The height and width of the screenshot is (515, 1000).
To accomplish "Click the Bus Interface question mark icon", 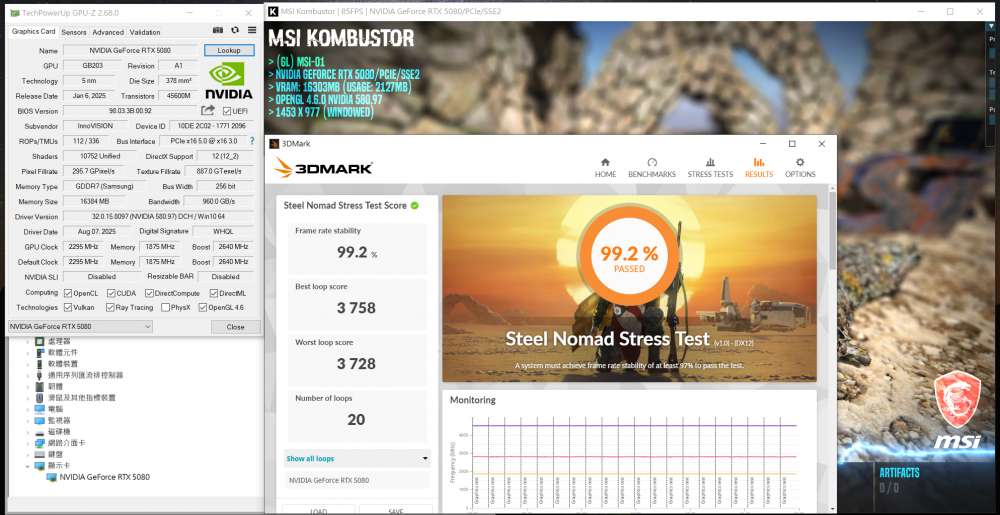I will pos(252,141).
